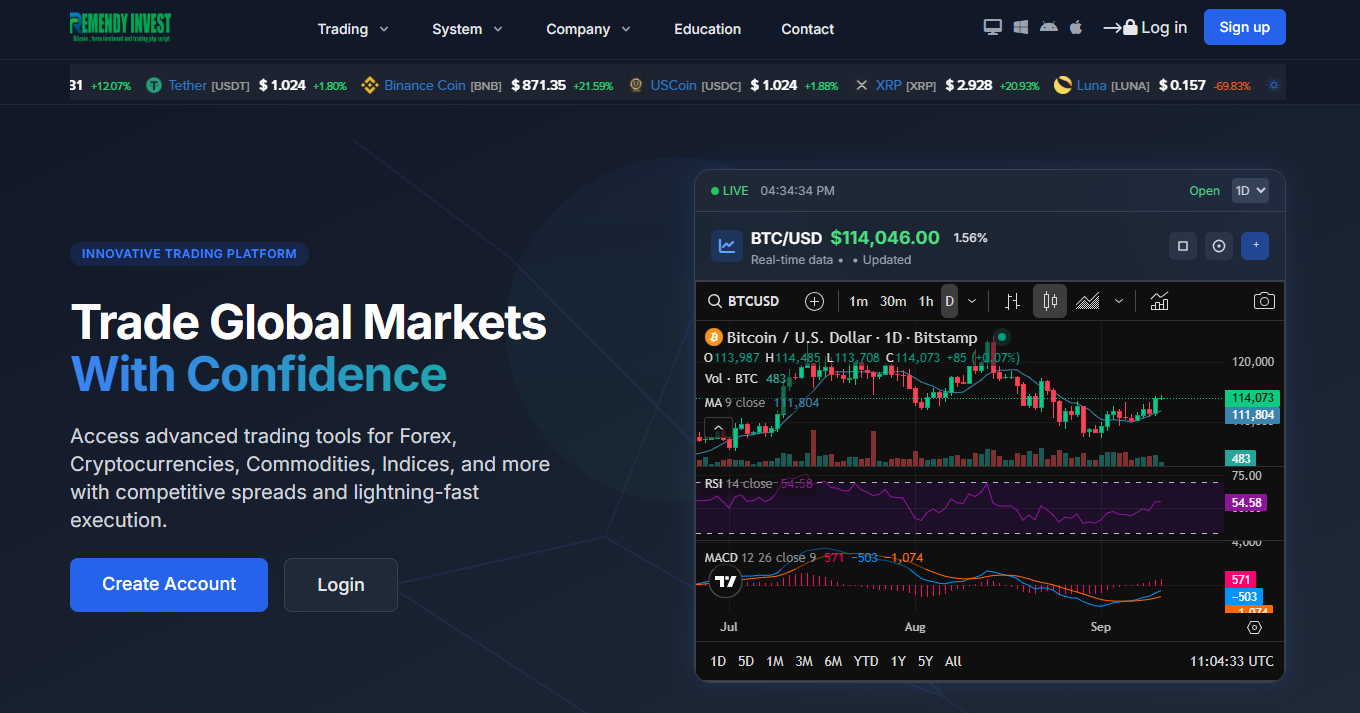Open the Contact page
This screenshot has height=713, width=1360.
(x=808, y=29)
